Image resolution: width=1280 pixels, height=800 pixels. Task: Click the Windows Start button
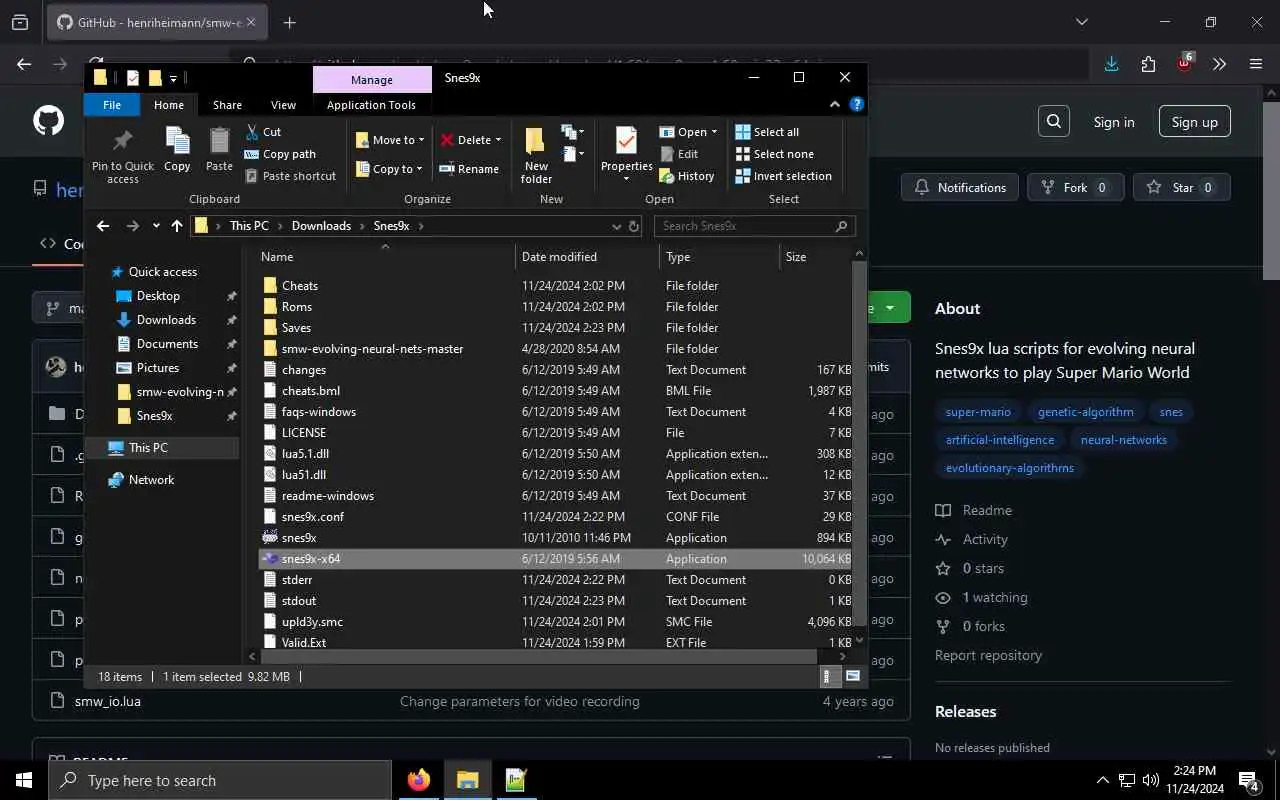click(24, 780)
